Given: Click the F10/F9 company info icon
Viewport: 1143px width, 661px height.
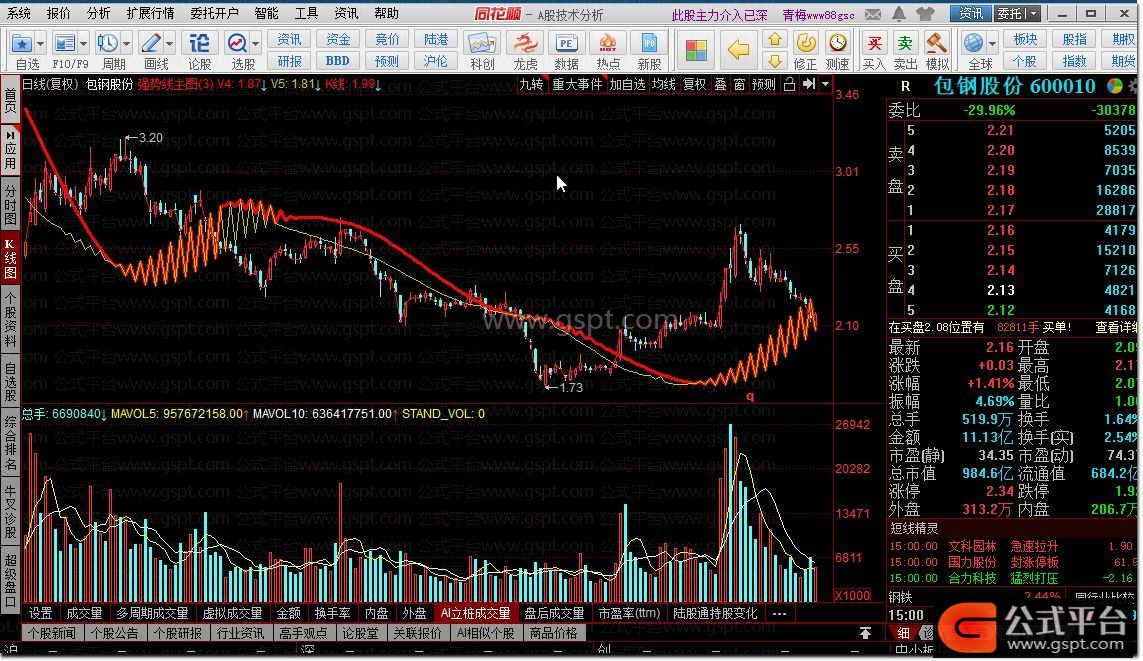Looking at the screenshot, I should click(x=65, y=44).
